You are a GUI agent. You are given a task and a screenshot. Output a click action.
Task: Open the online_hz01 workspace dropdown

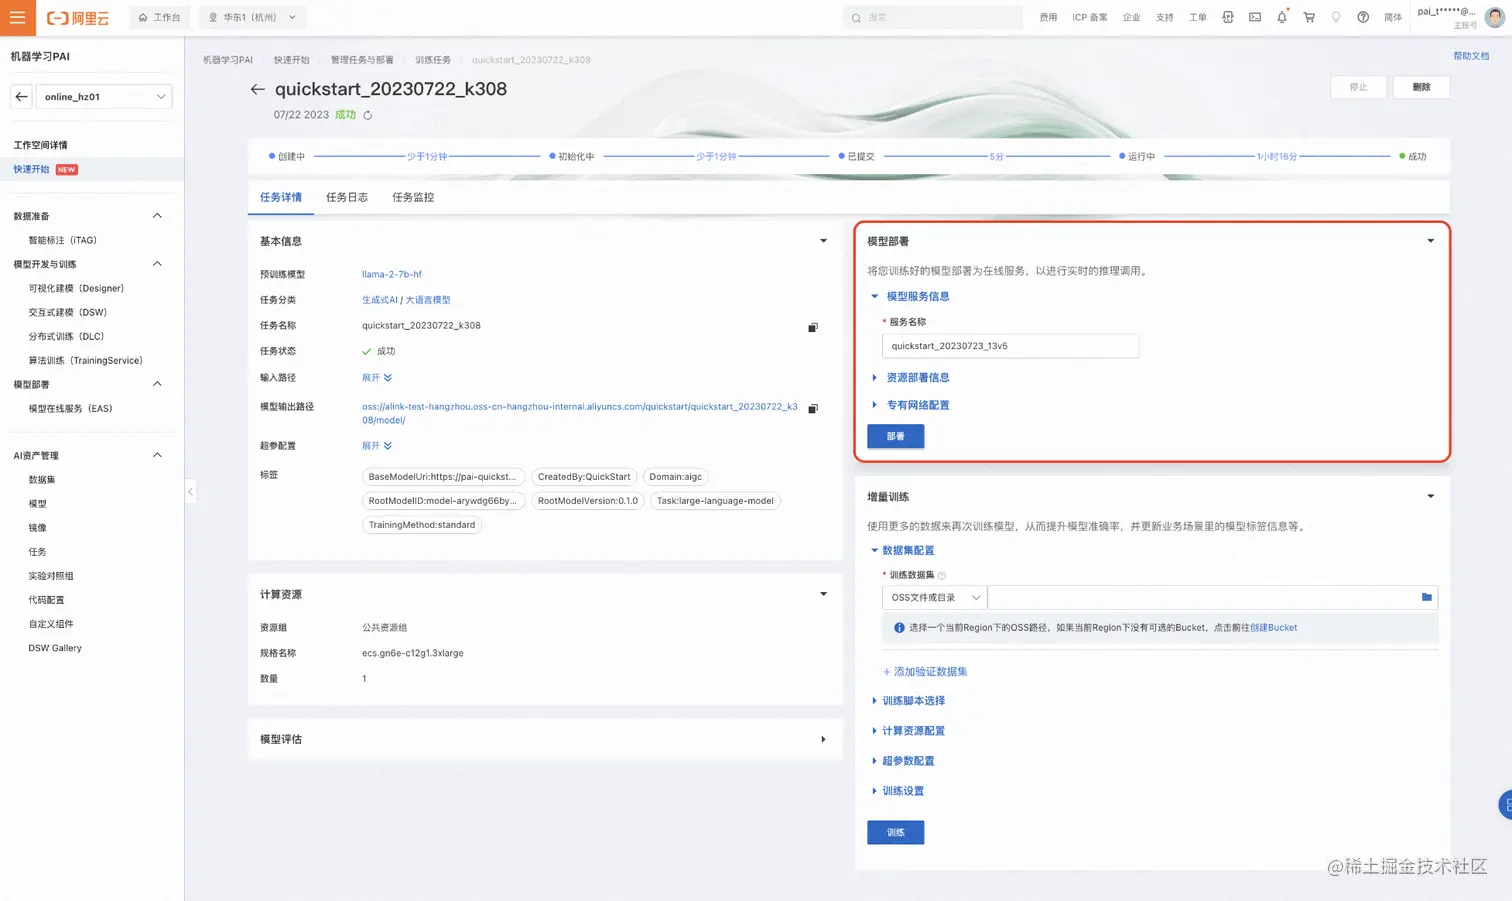click(105, 97)
